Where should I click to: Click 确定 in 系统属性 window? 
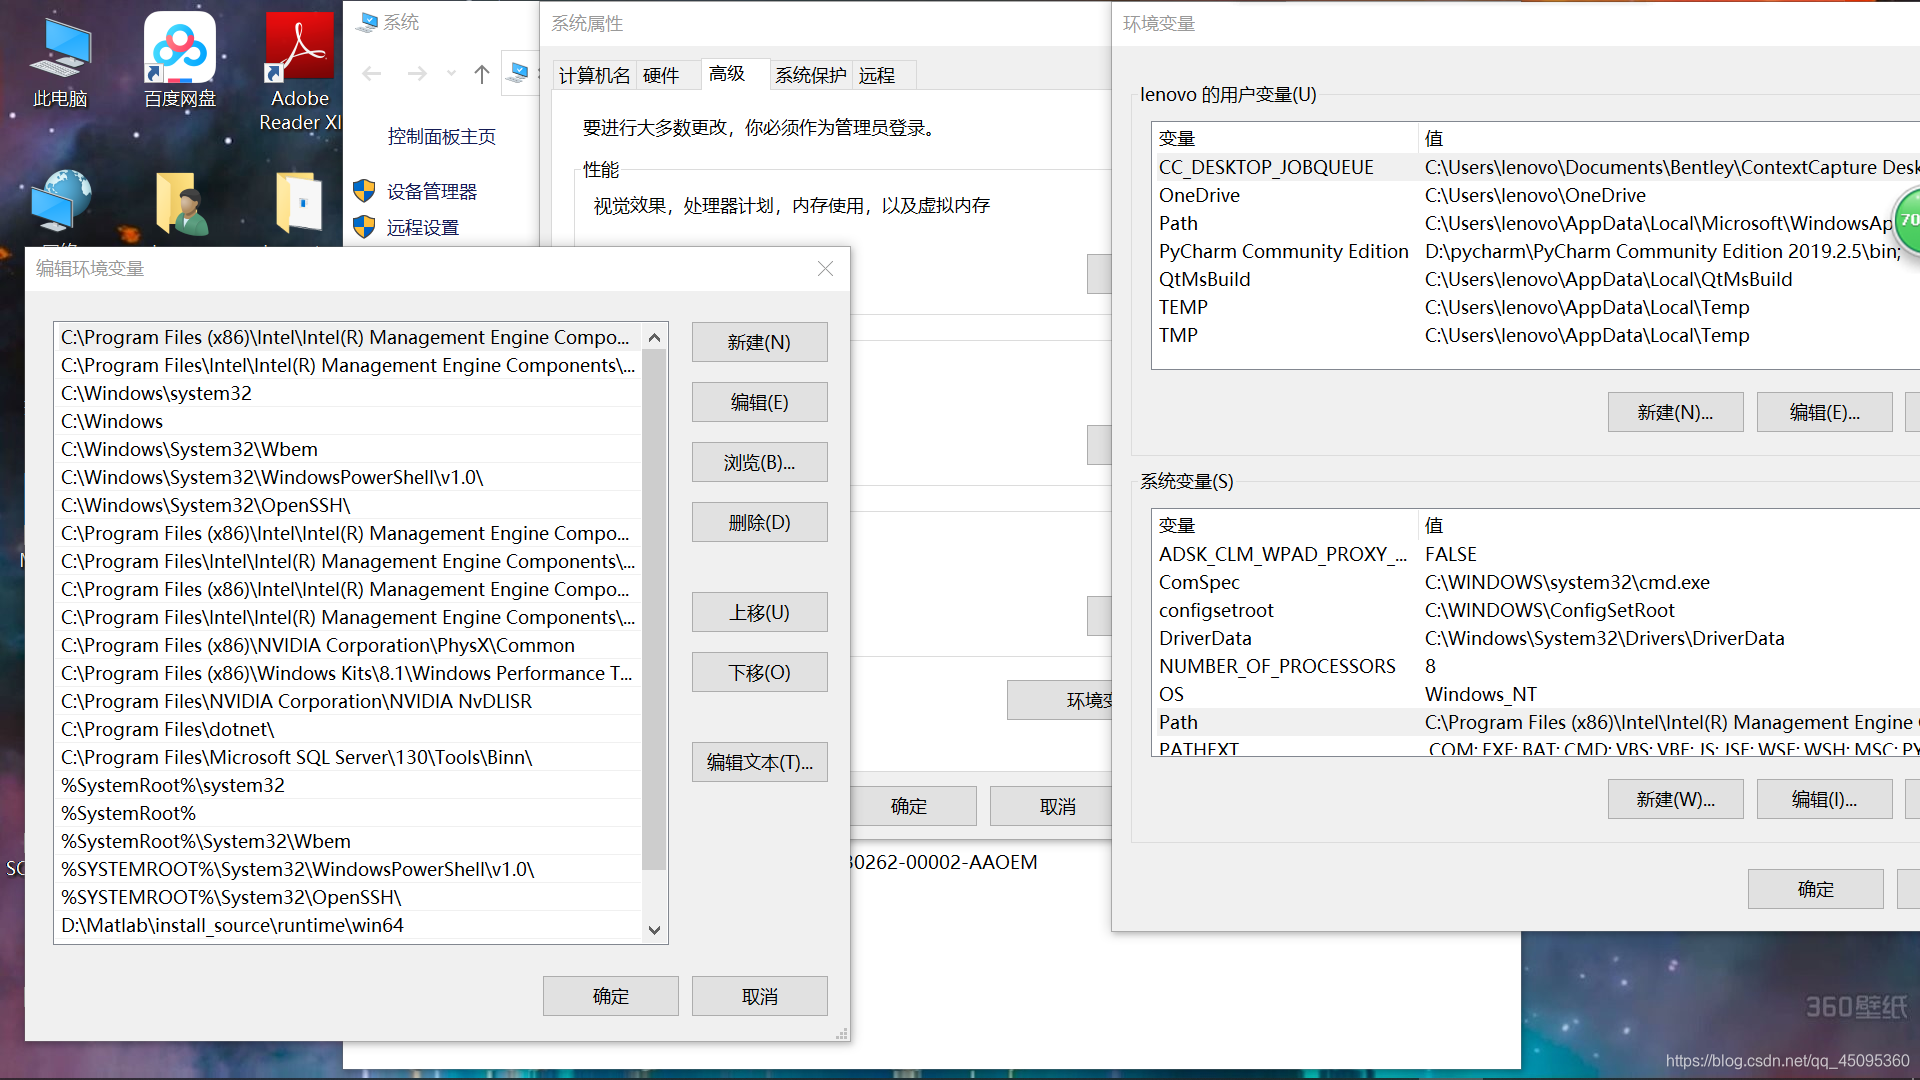(909, 806)
